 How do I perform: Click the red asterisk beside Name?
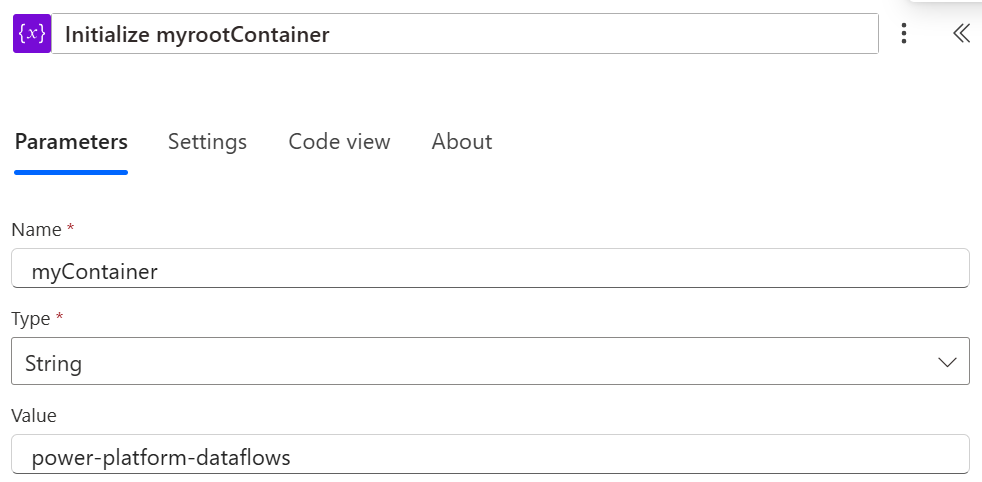[70, 229]
